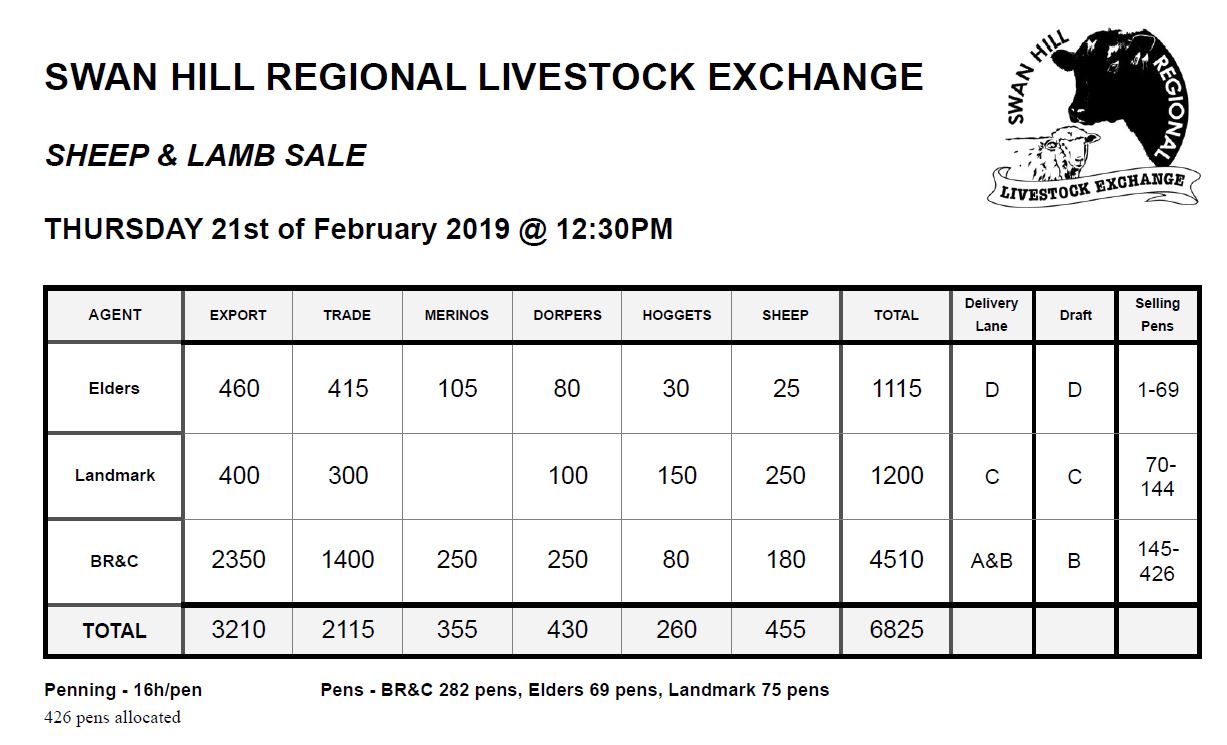Click the 426 pens allocated text
Viewport: 1227px width, 745px height.
(113, 717)
